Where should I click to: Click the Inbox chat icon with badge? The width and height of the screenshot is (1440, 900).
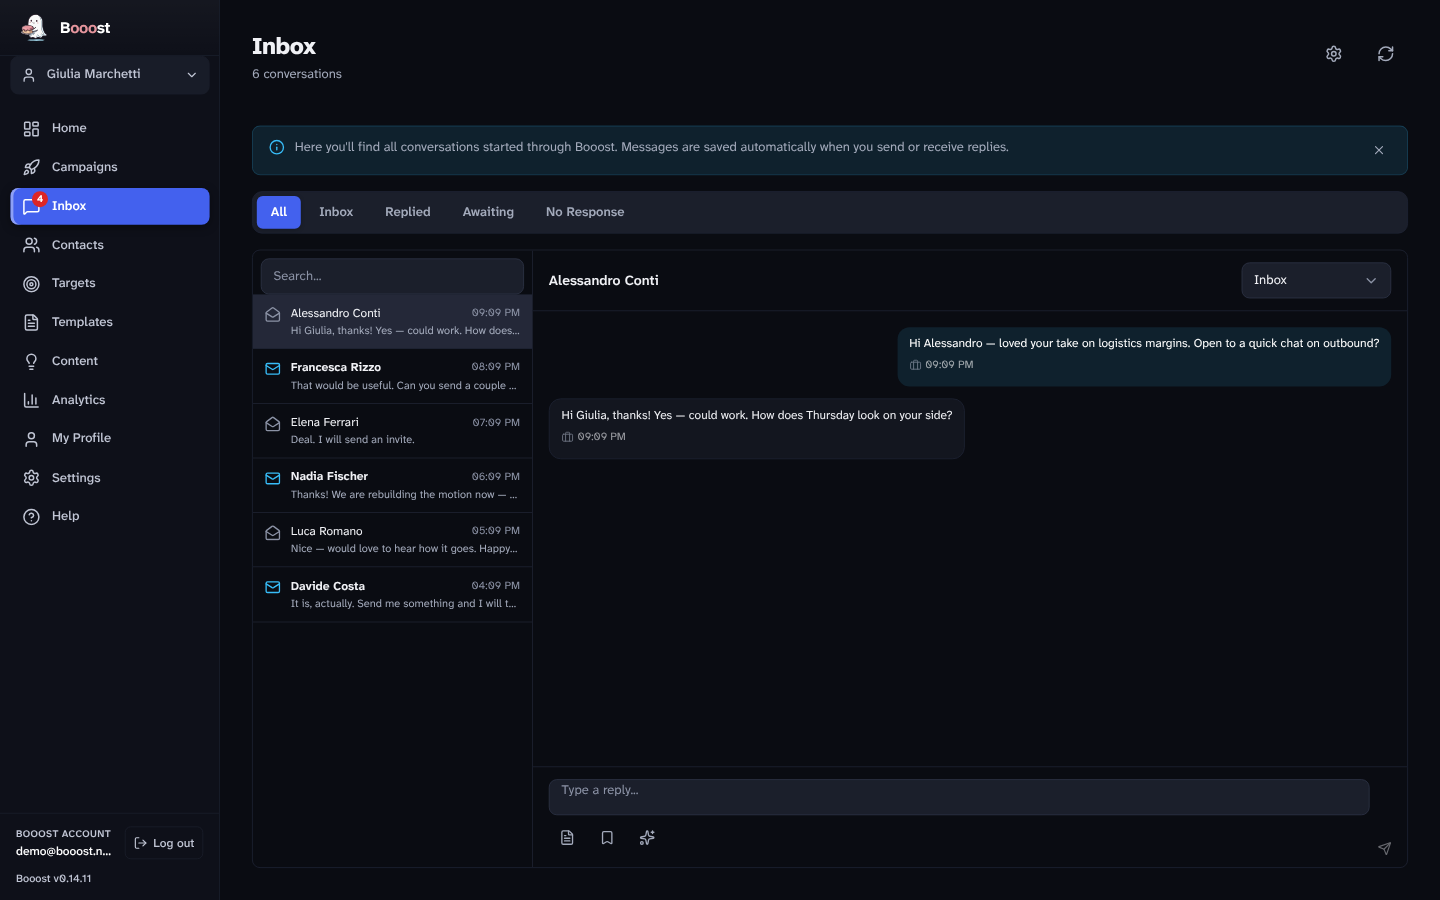click(x=32, y=206)
